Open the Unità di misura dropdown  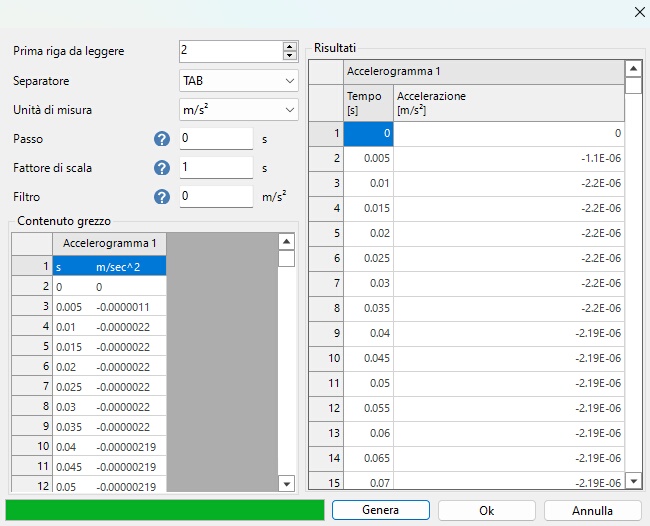tap(239, 110)
